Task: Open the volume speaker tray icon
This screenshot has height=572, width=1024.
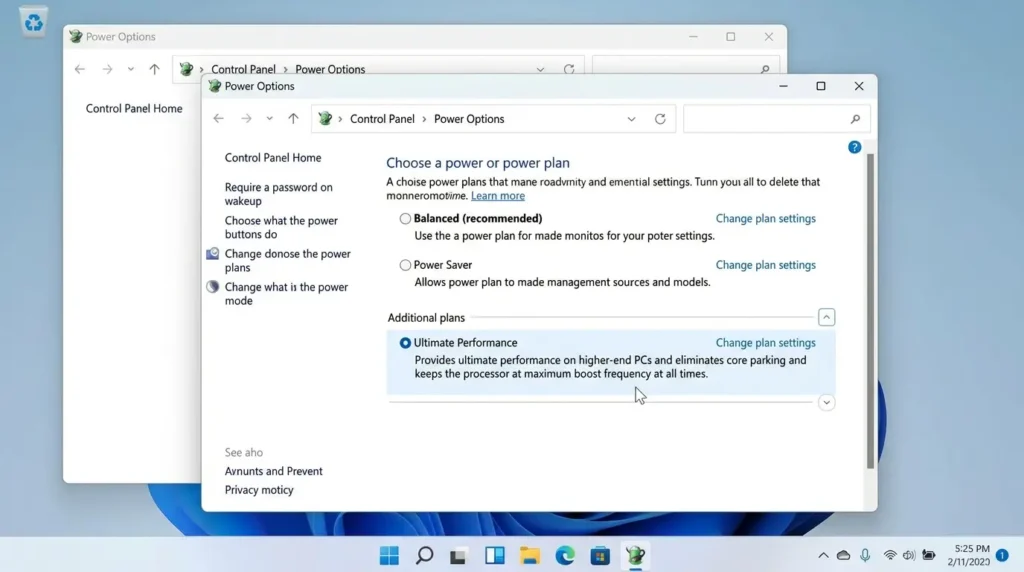Action: [x=908, y=556]
